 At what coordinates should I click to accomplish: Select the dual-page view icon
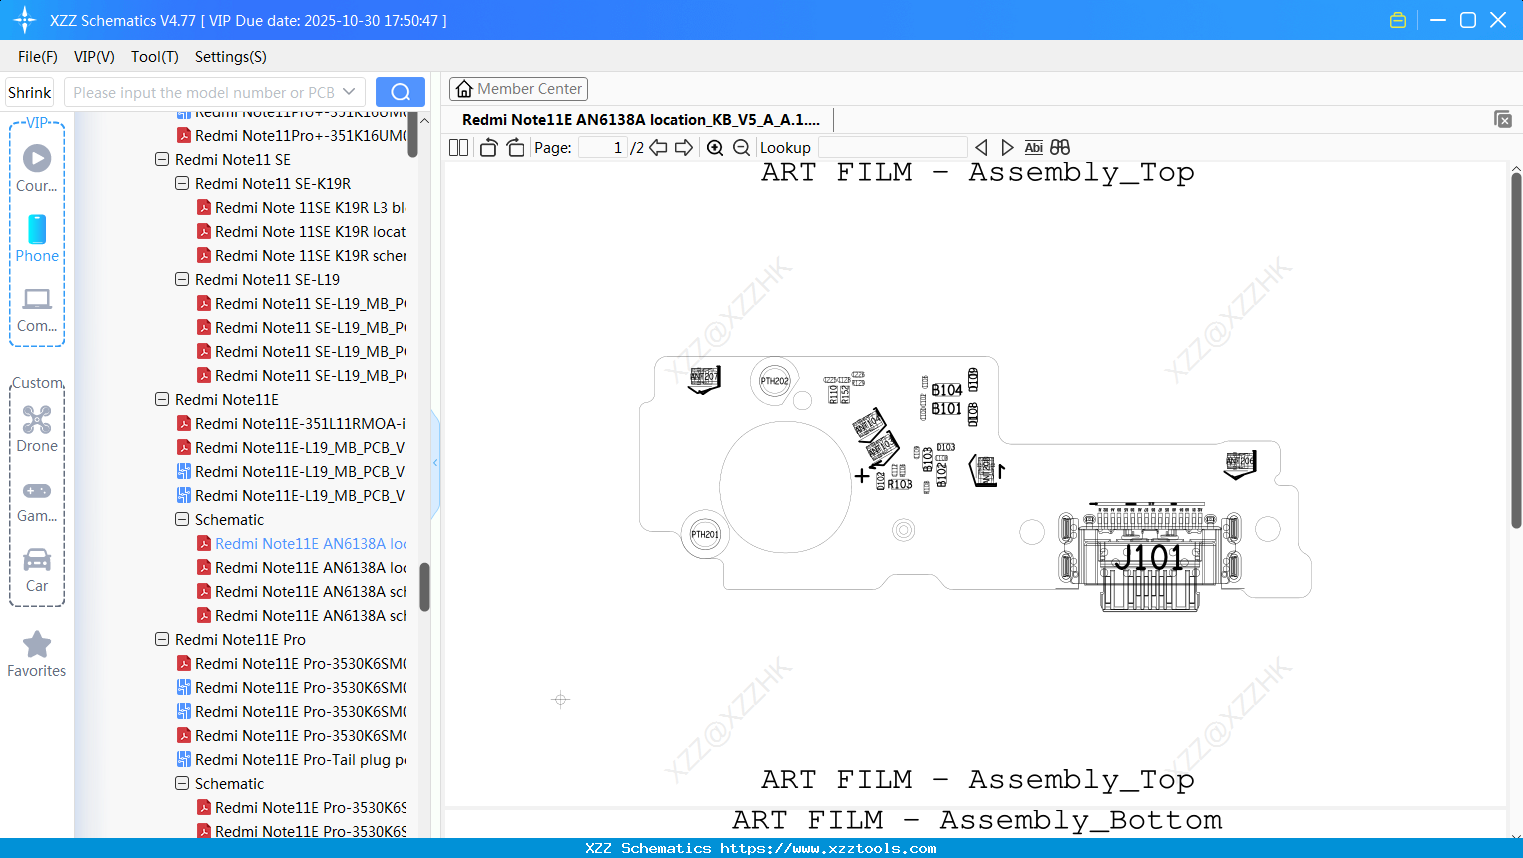pos(457,147)
